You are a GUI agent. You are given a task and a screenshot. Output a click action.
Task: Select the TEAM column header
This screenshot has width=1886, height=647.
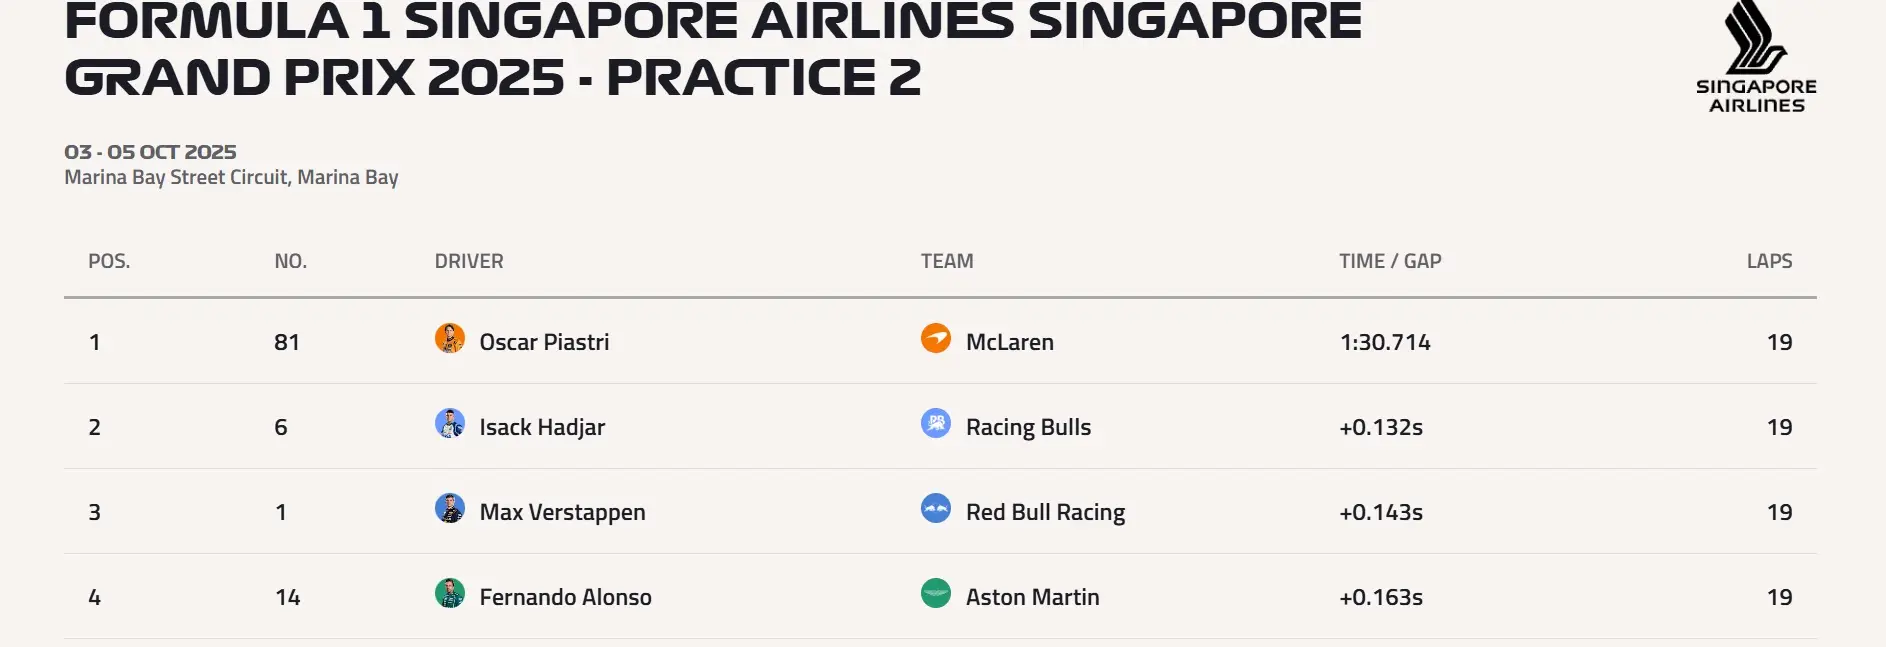coord(947,261)
